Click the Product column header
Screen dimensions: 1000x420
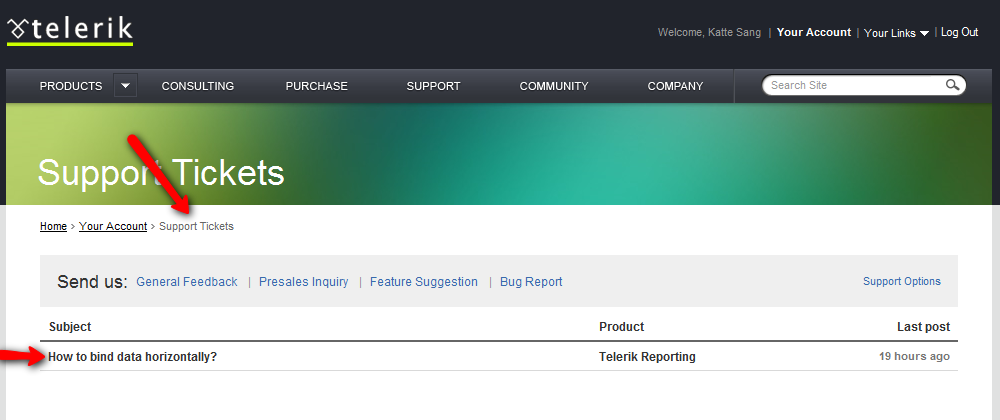tap(622, 327)
